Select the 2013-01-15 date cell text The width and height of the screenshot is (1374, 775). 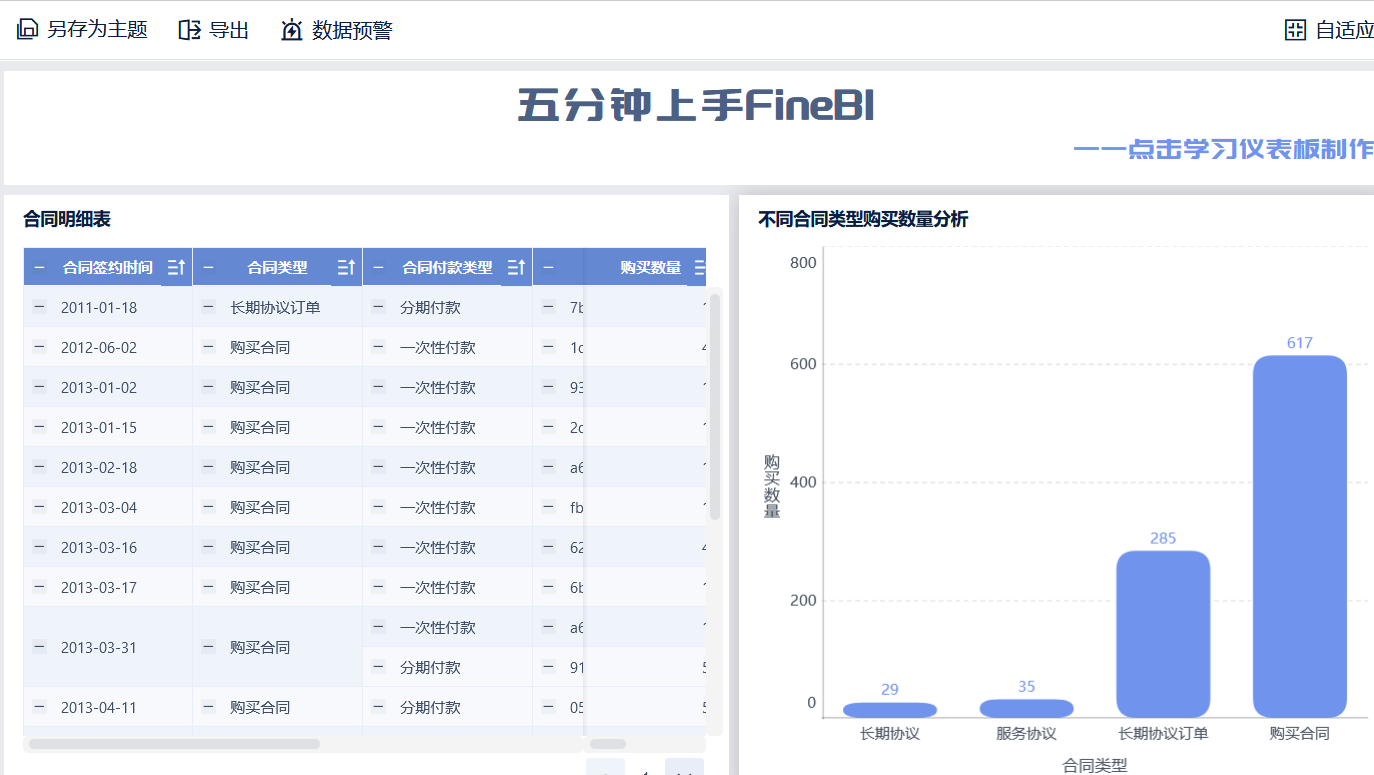[99, 428]
